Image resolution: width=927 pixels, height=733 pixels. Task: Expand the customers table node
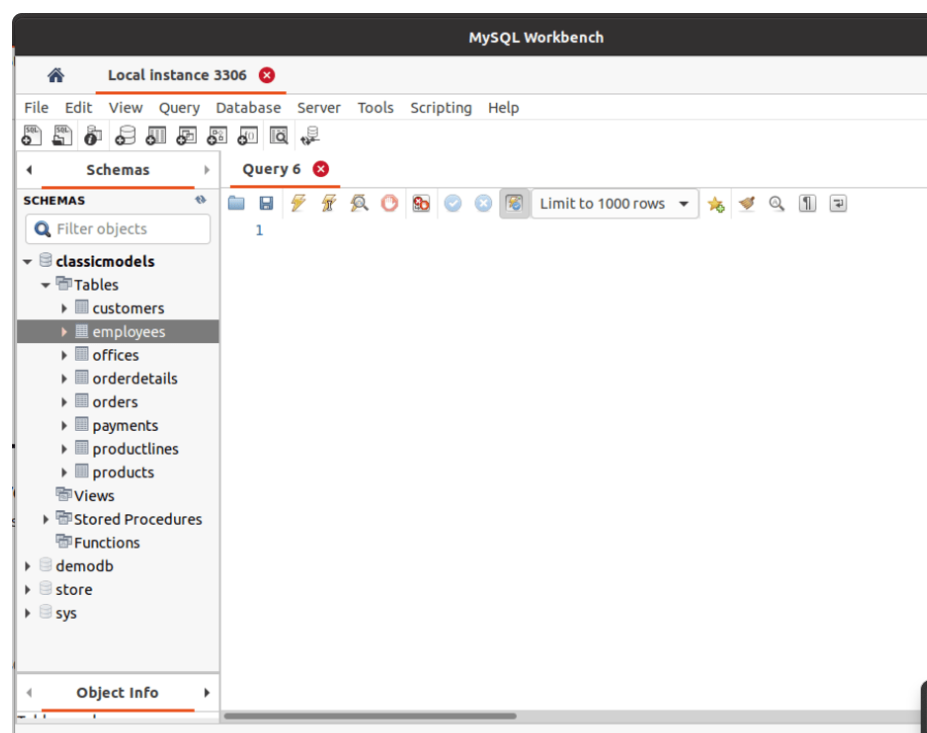coord(63,308)
